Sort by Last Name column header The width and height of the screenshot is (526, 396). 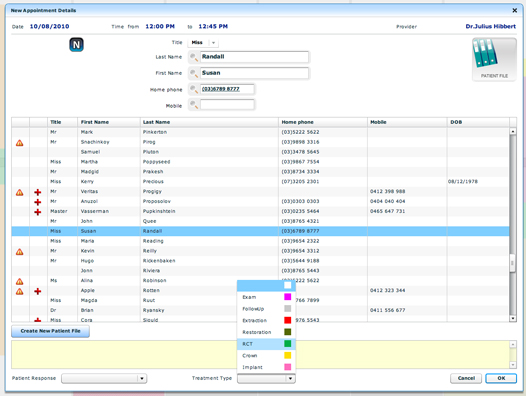coord(209,122)
